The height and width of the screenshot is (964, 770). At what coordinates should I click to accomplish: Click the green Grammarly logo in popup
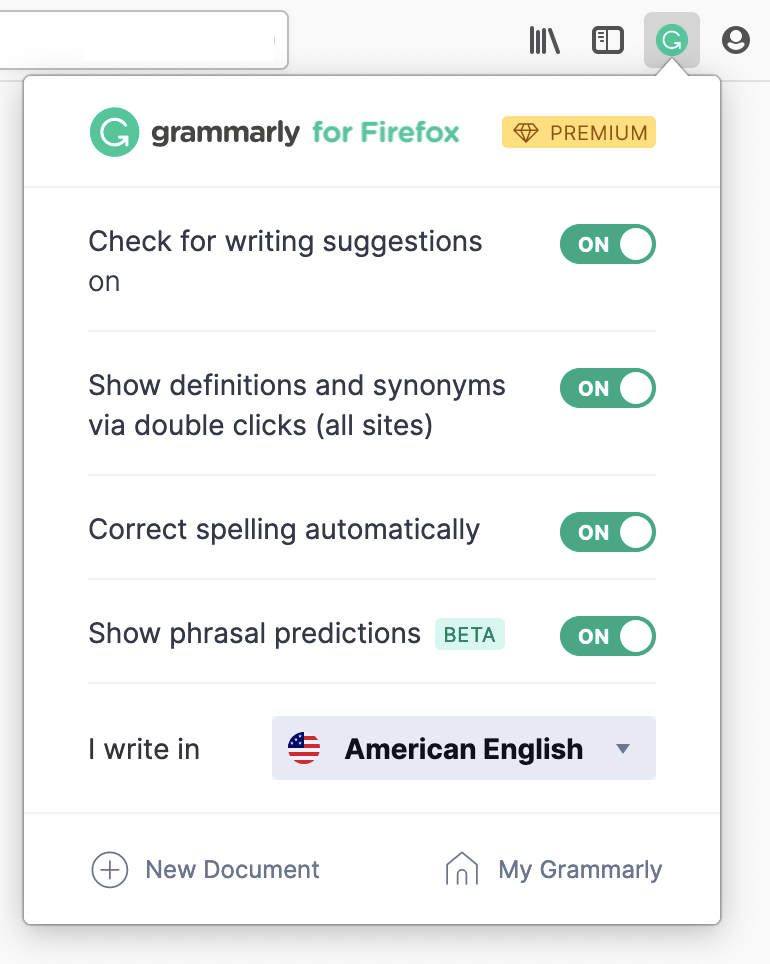coord(114,132)
